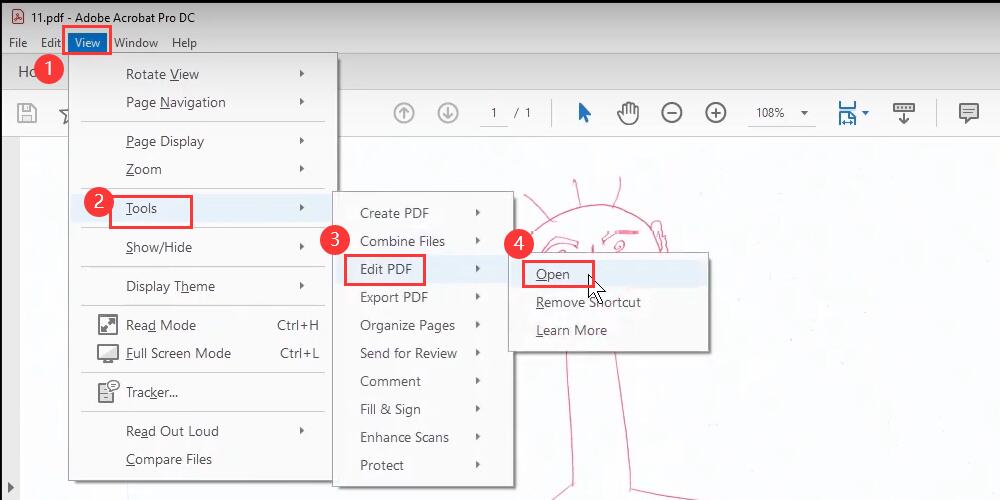The image size is (1000, 500).
Task: Zoom out using the minus icon
Action: [x=672, y=113]
